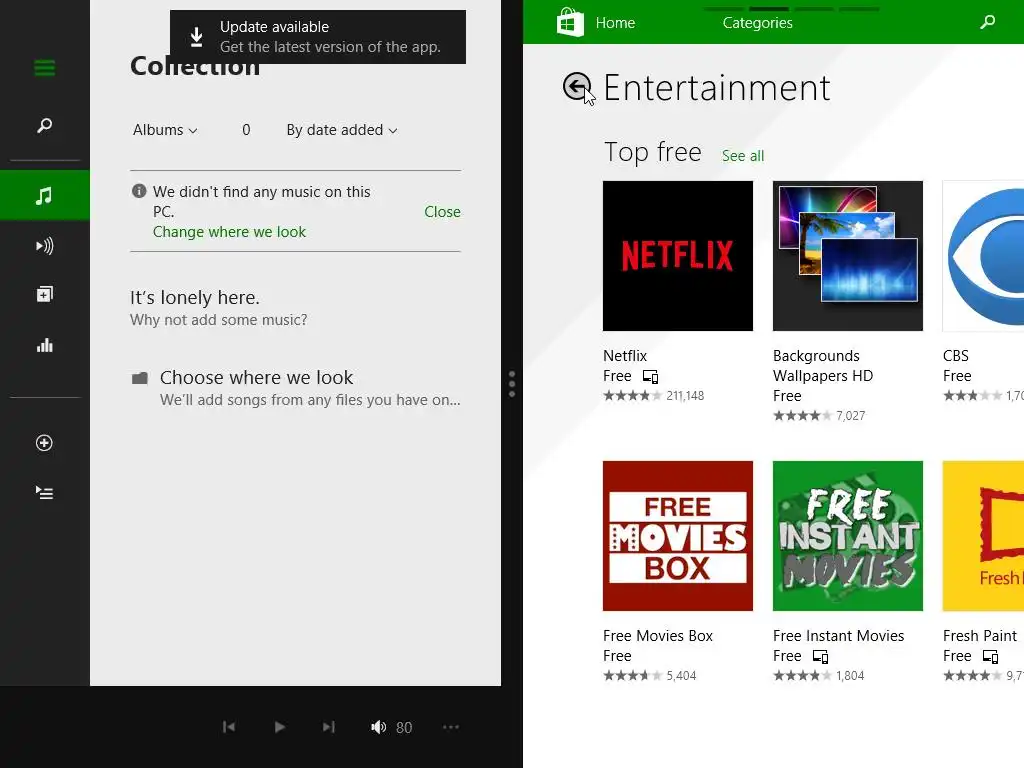This screenshot has width=1024, height=768.
Task: Click the Netflix star rating 211,148
Action: click(x=653, y=396)
